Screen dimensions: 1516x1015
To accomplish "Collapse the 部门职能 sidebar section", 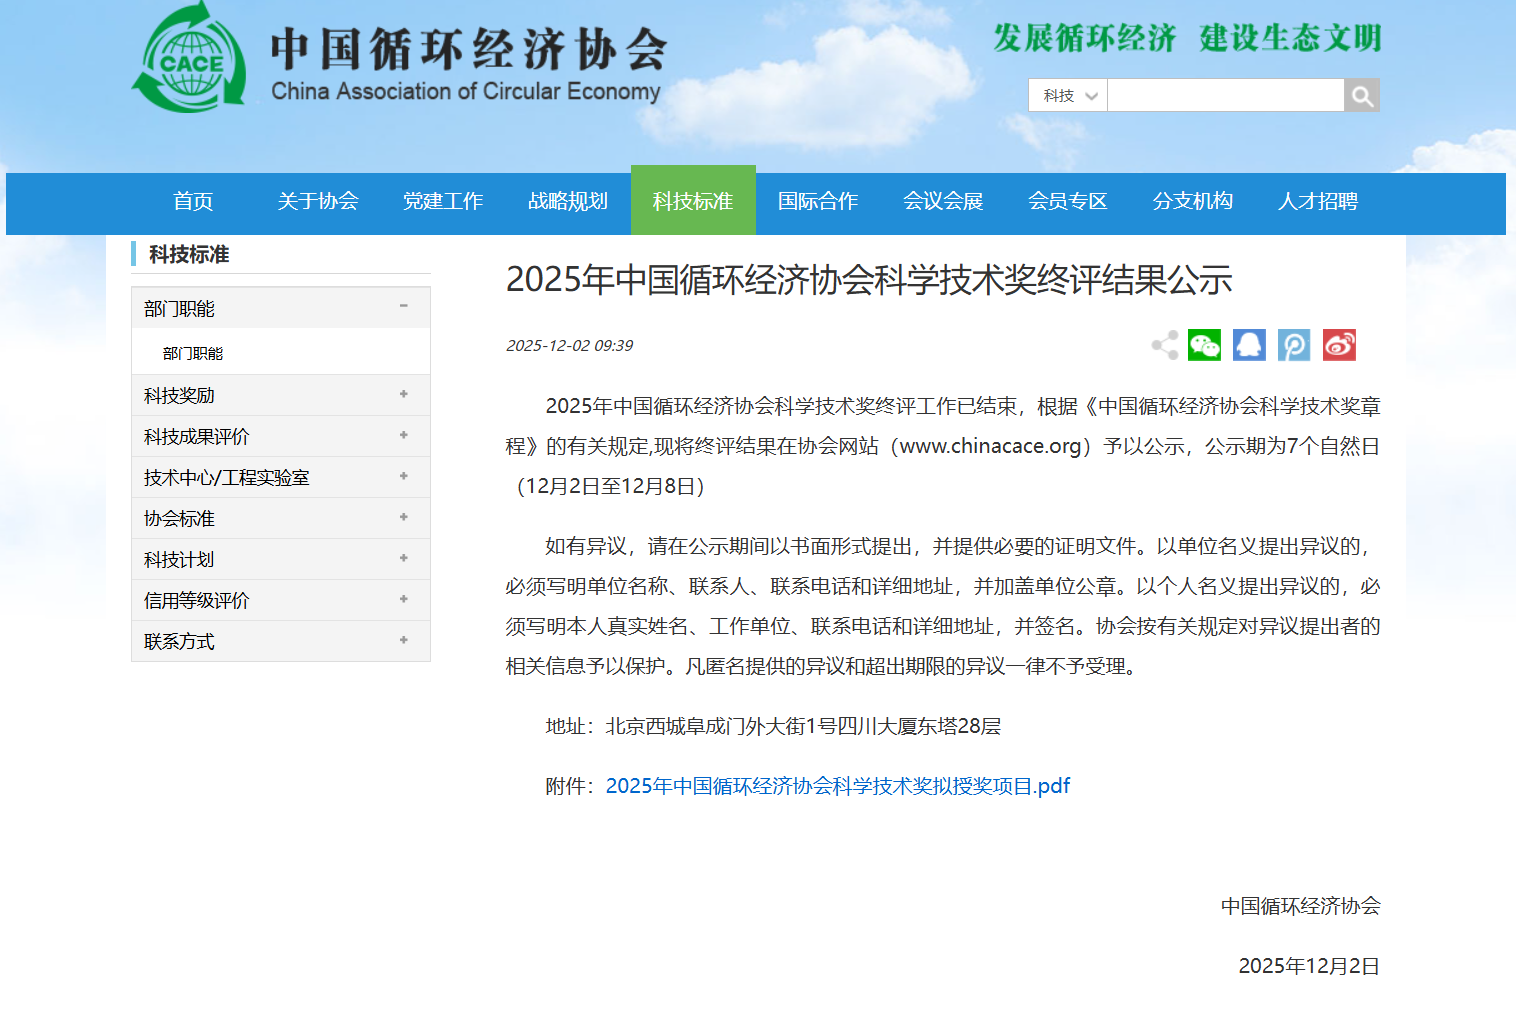I will tap(403, 307).
